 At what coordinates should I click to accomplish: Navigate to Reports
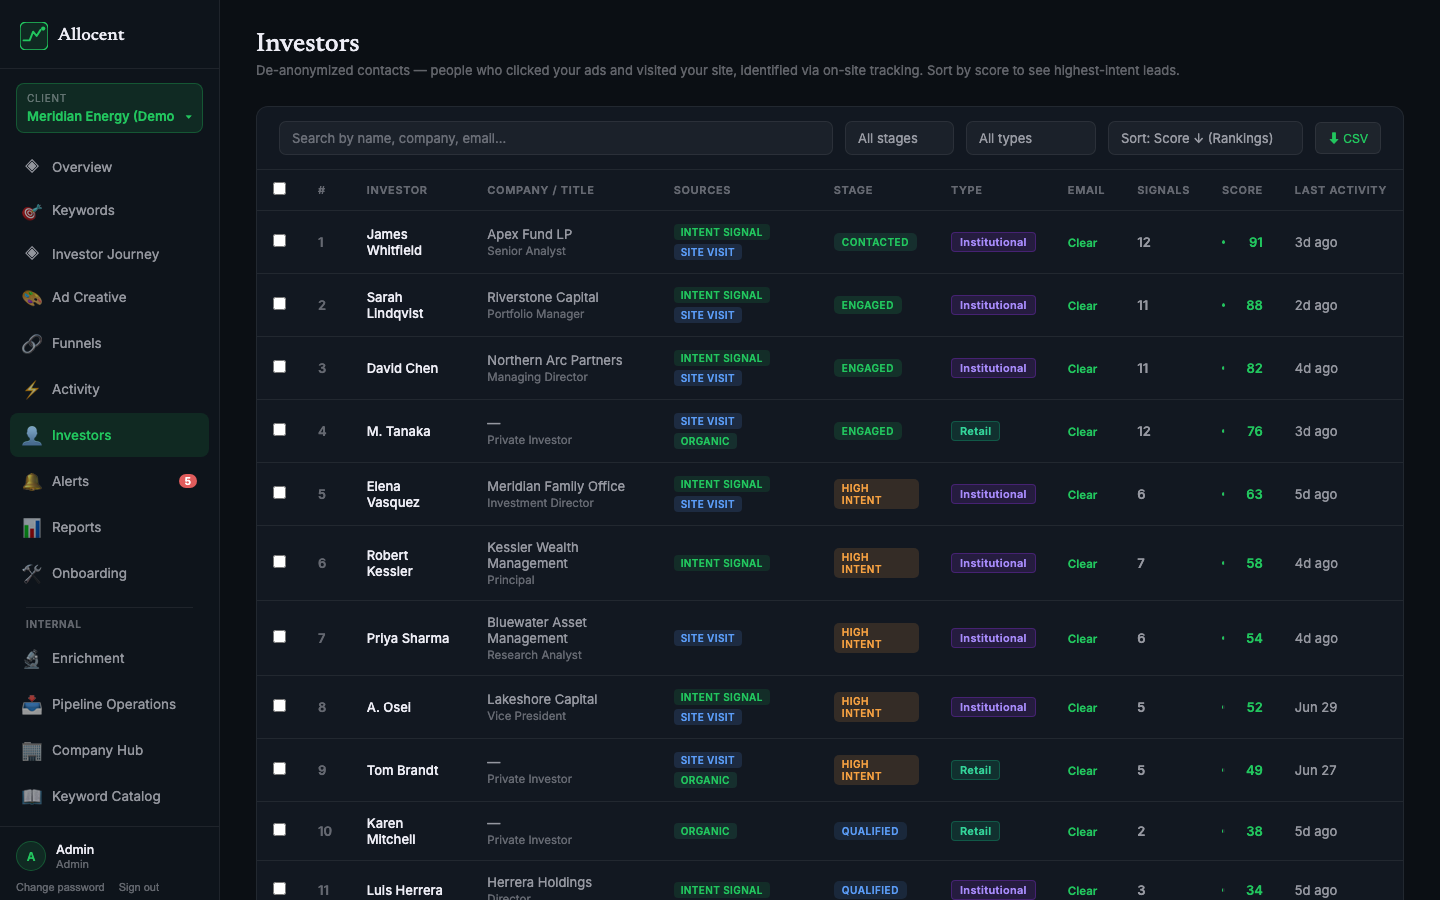[x=109, y=528]
